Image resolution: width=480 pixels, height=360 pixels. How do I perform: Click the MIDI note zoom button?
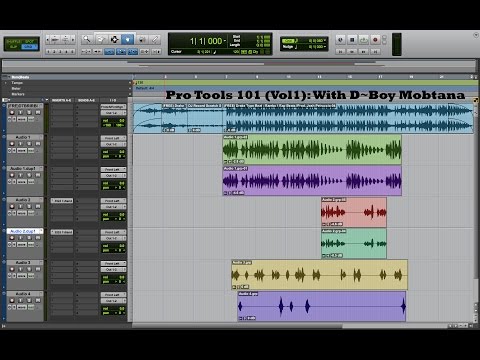65,40
